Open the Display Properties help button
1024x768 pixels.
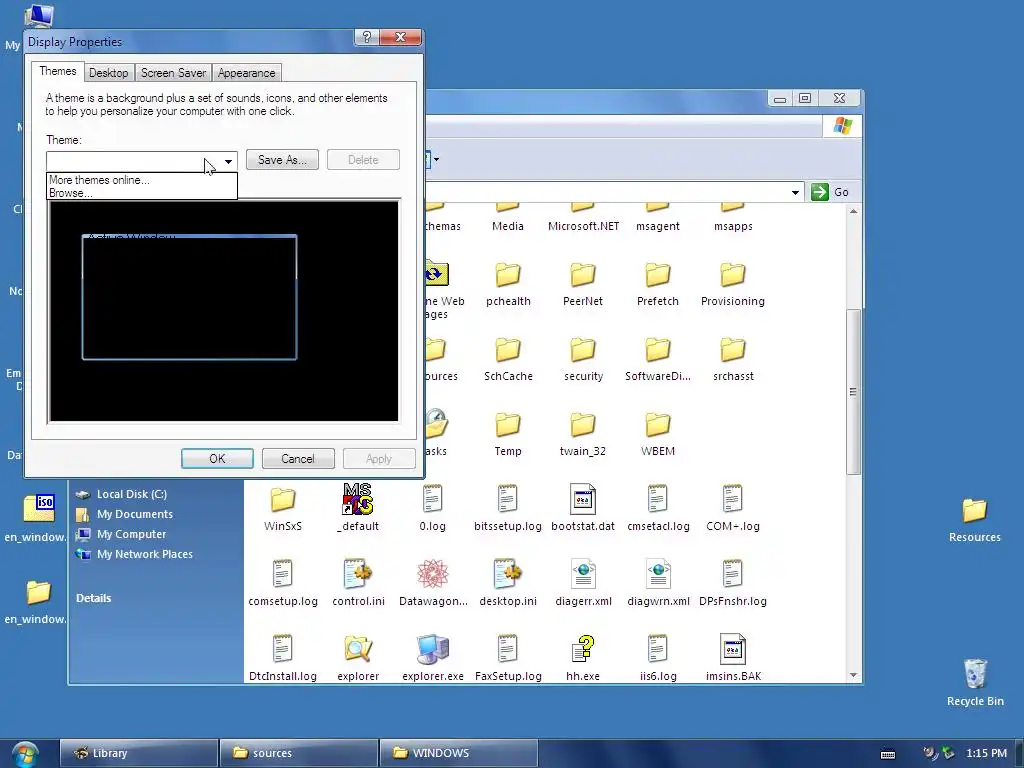[366, 37]
